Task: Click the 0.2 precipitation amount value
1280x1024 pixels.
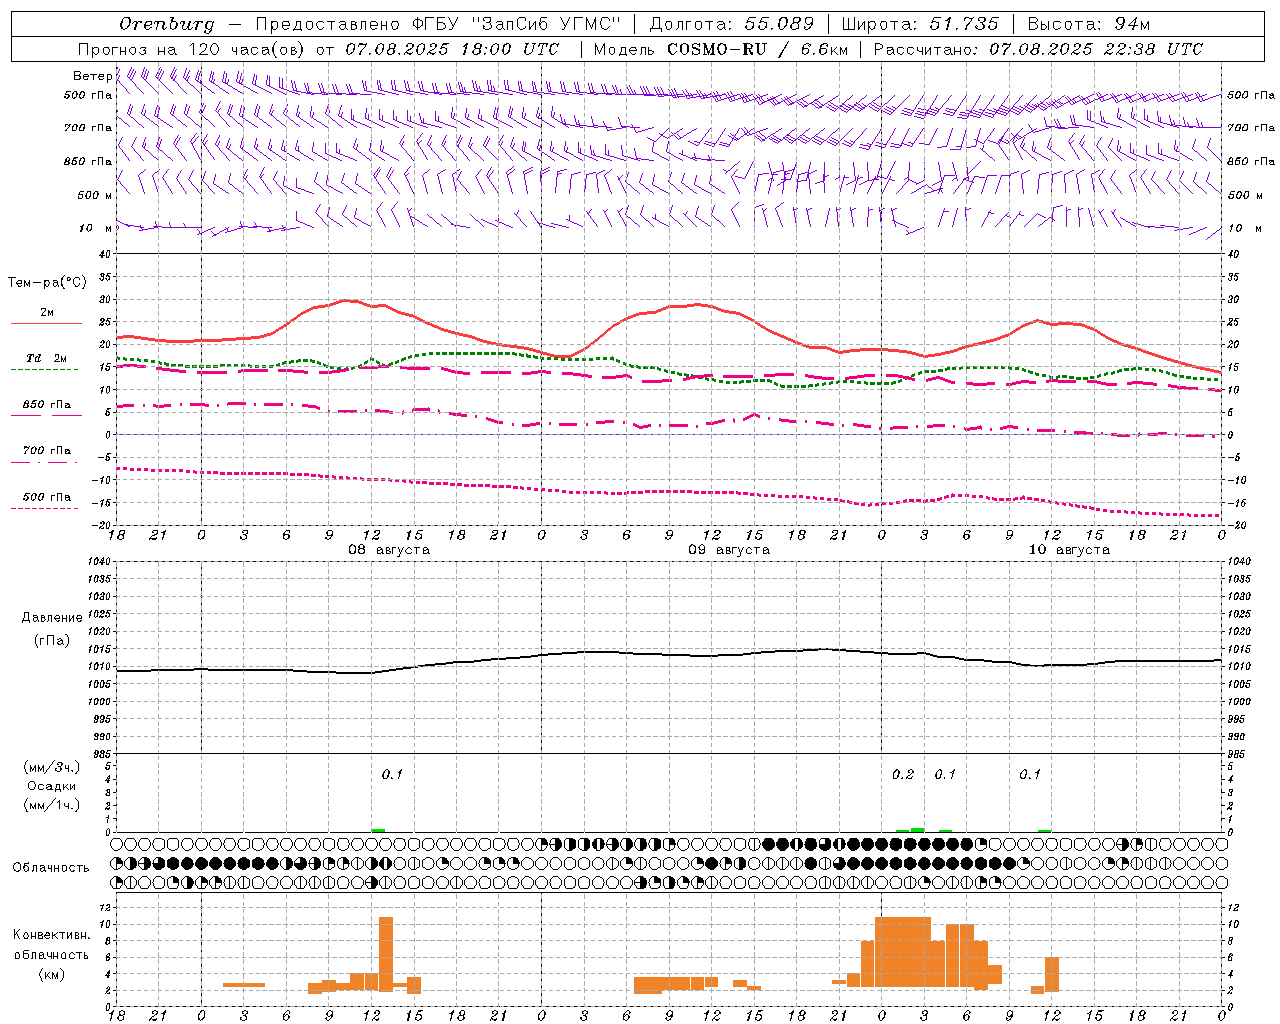Action: click(x=903, y=774)
